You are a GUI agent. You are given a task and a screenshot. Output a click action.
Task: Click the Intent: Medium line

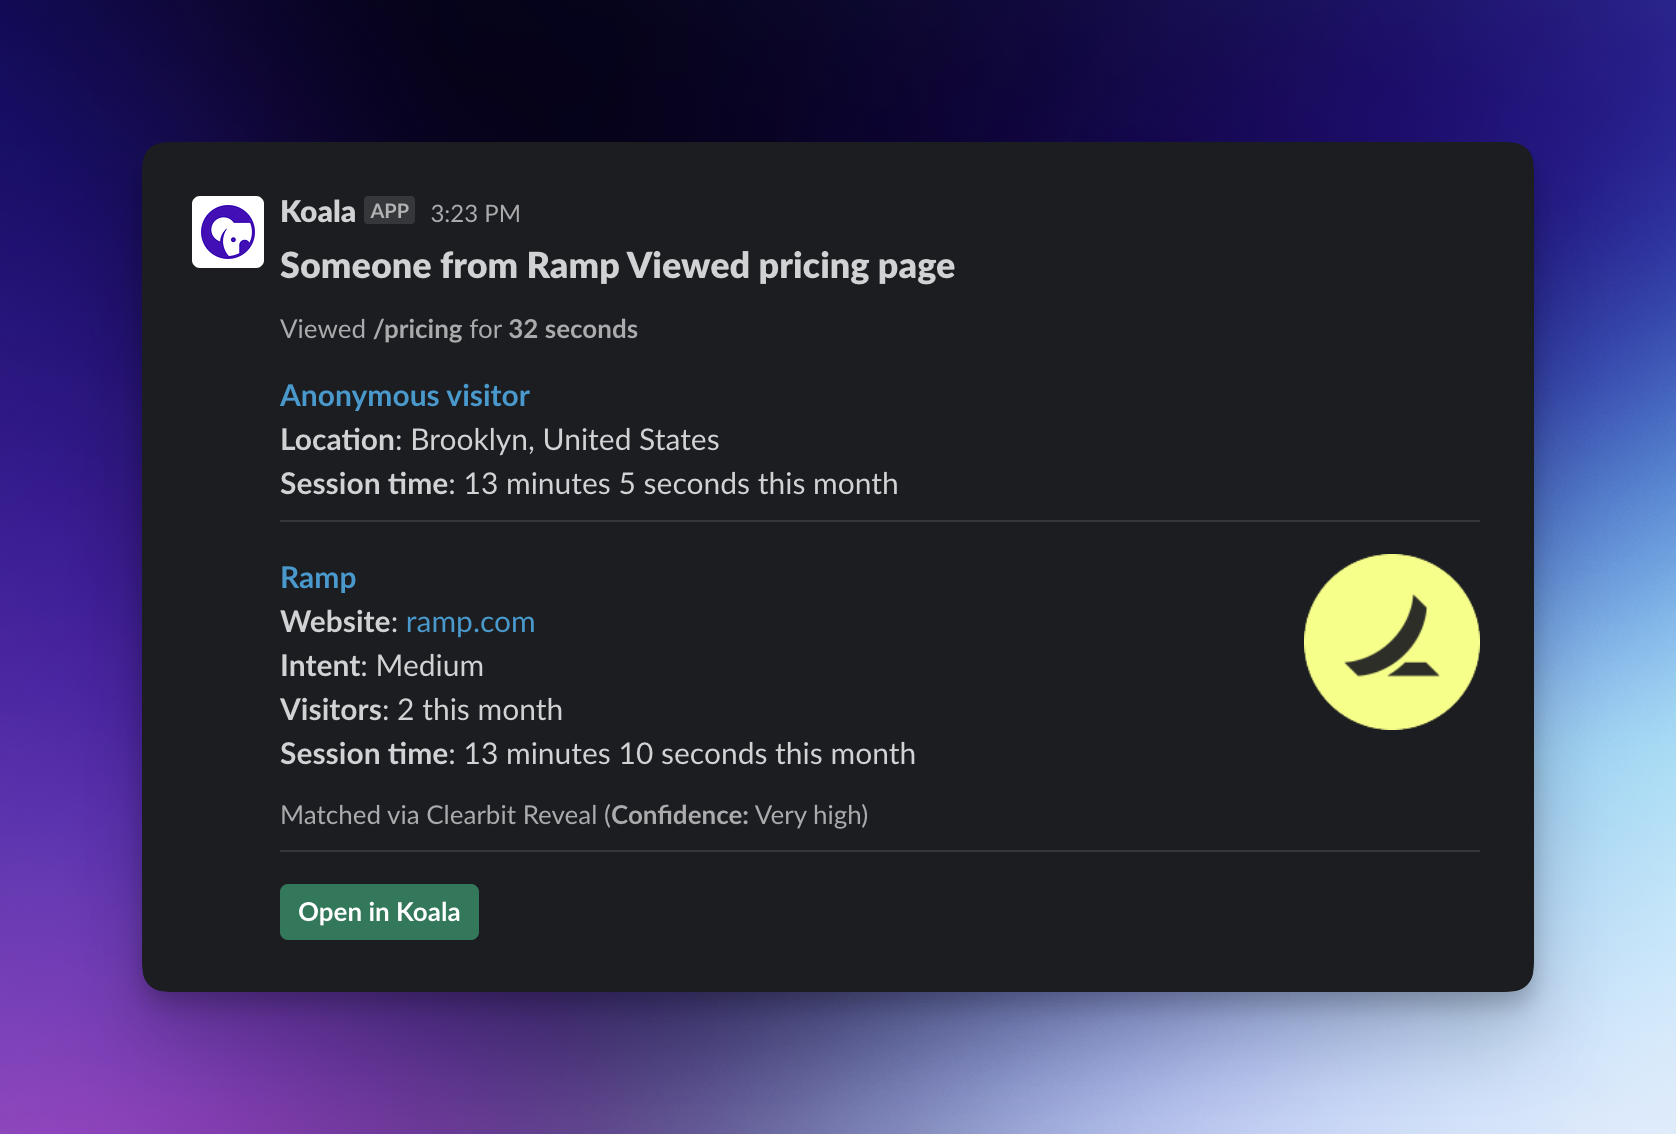381,666
